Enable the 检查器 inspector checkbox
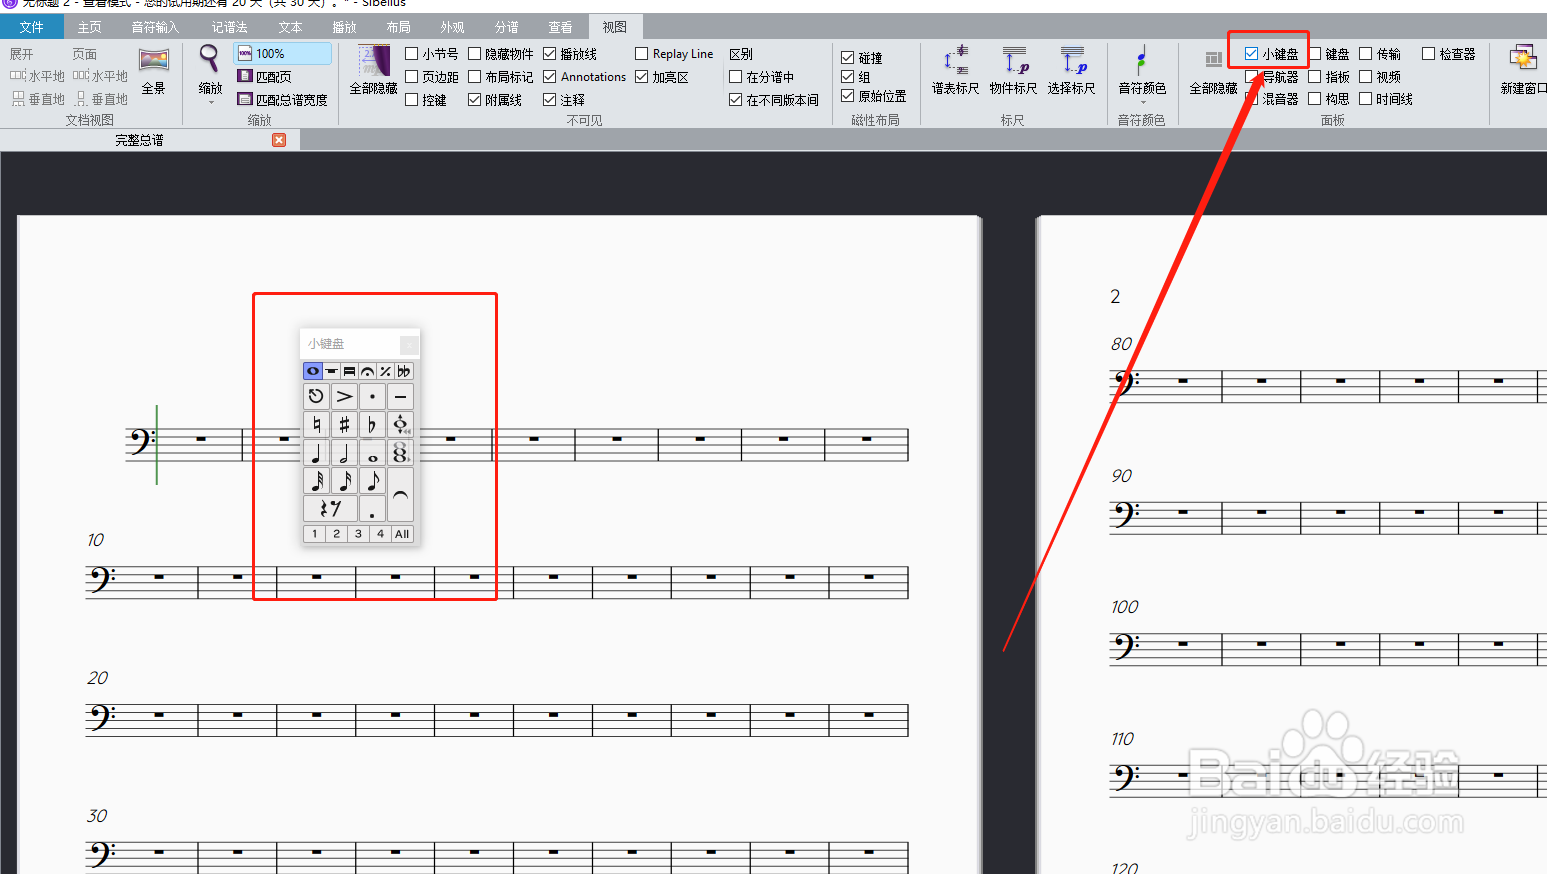The height and width of the screenshot is (874, 1547). pyautogui.click(x=1428, y=54)
